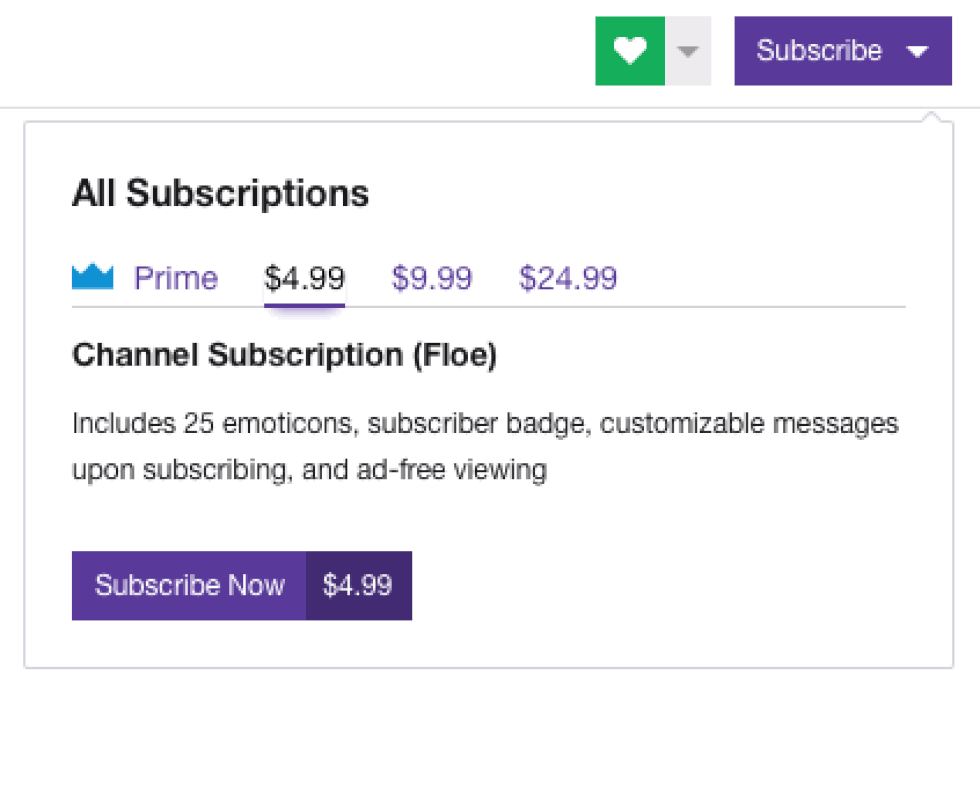Open the $24.99 subscription tier
The image size is (980, 785).
(x=568, y=278)
